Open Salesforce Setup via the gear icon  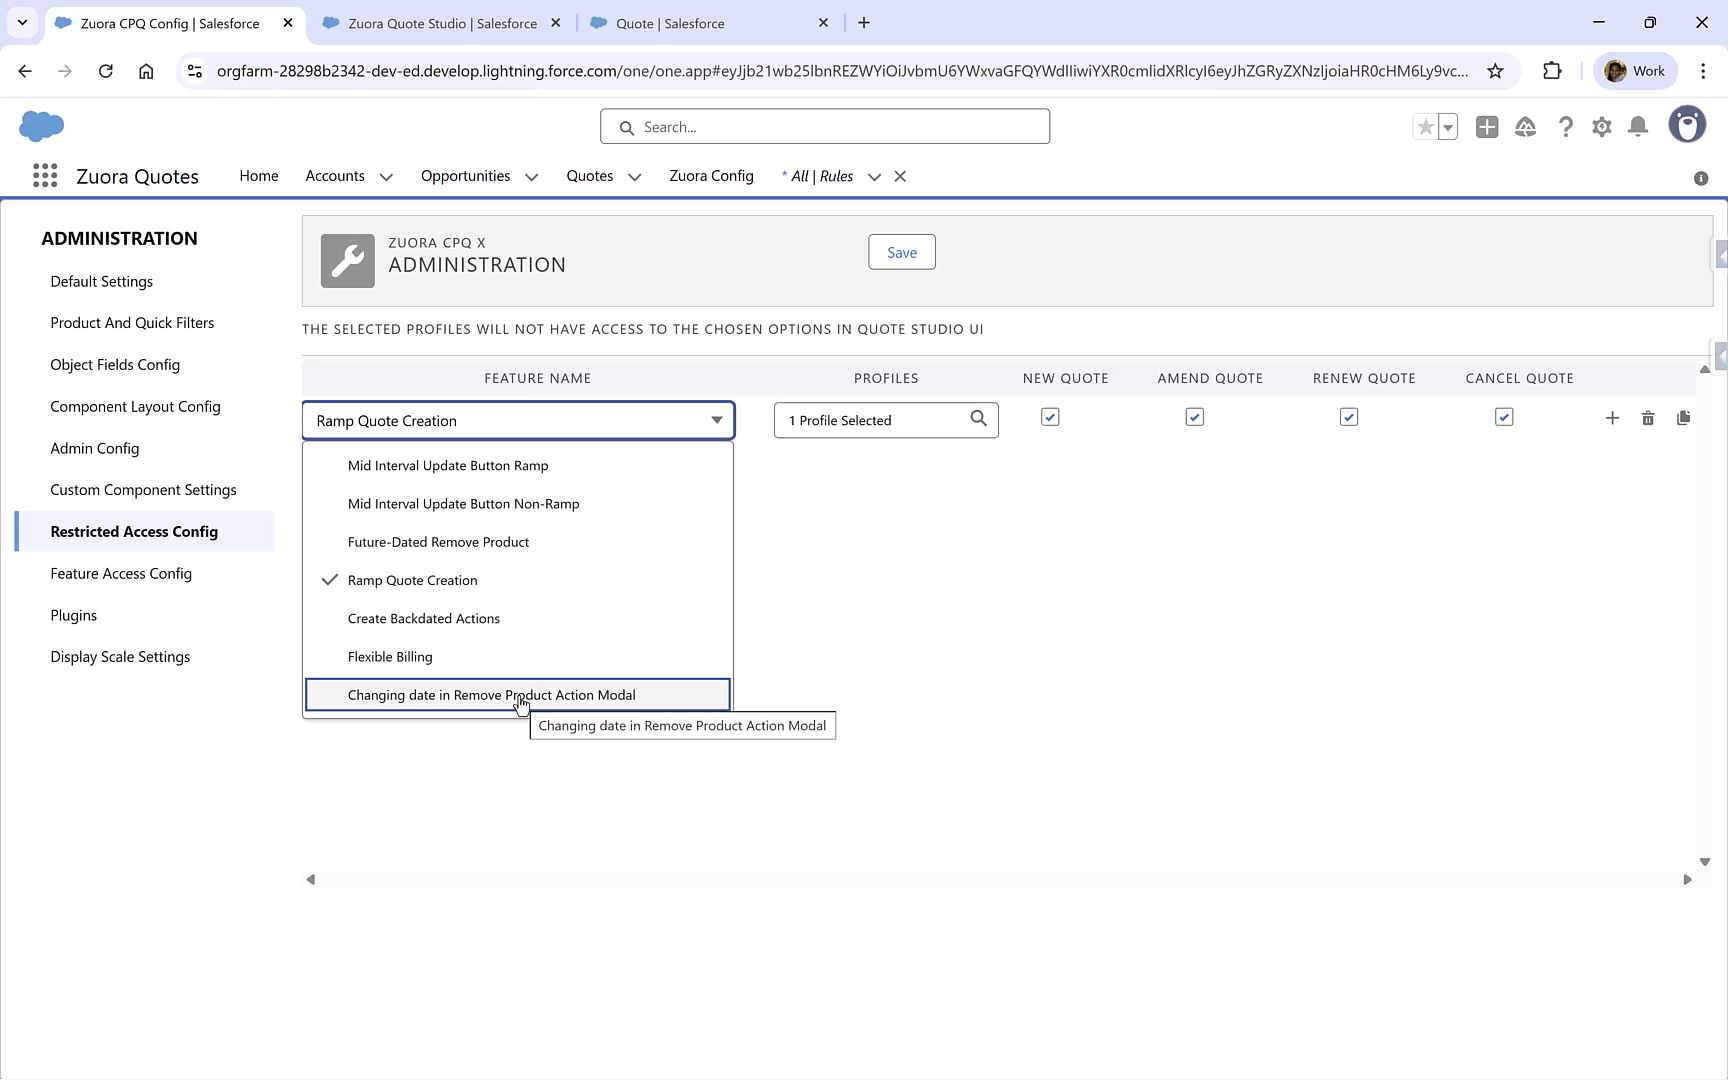pos(1601,127)
